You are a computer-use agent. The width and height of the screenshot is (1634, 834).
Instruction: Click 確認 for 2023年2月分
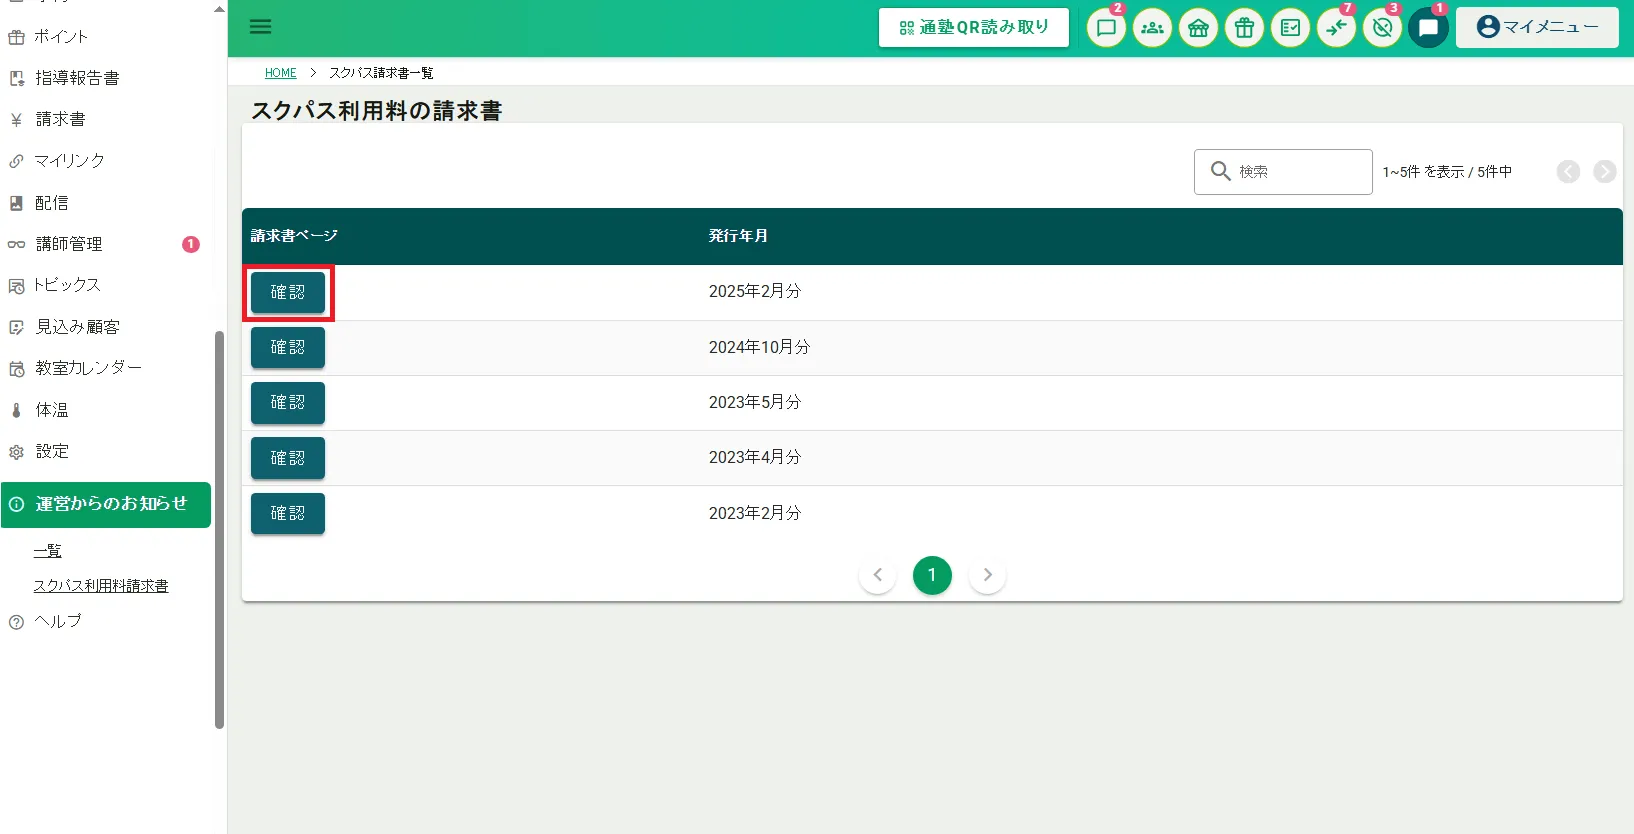[288, 514]
